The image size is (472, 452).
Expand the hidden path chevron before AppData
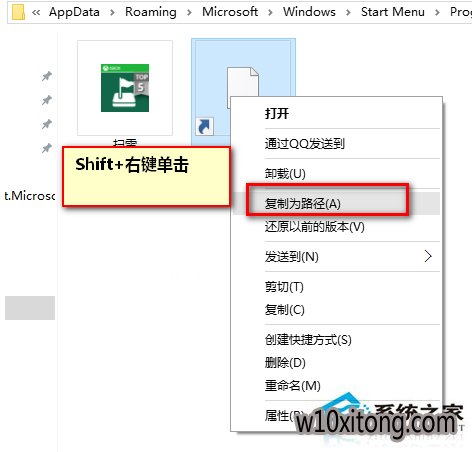click(x=36, y=12)
